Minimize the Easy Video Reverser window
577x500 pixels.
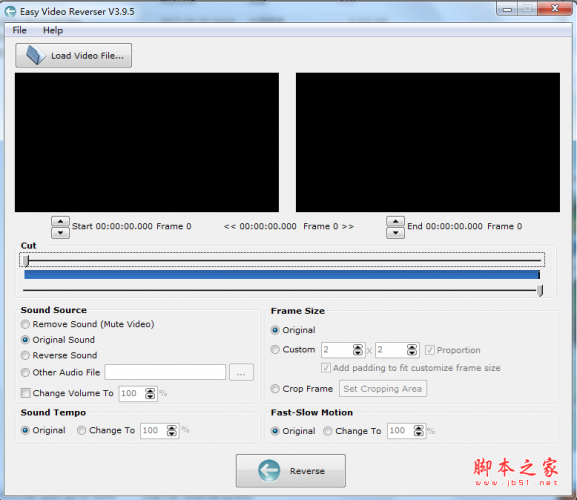coord(507,8)
